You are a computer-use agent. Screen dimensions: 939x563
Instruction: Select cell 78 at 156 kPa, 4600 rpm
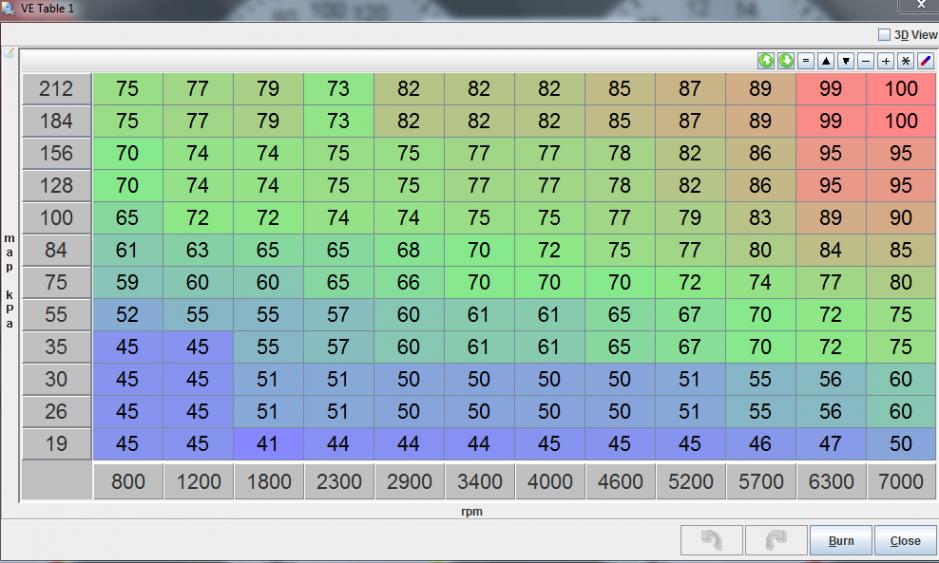(x=620, y=153)
